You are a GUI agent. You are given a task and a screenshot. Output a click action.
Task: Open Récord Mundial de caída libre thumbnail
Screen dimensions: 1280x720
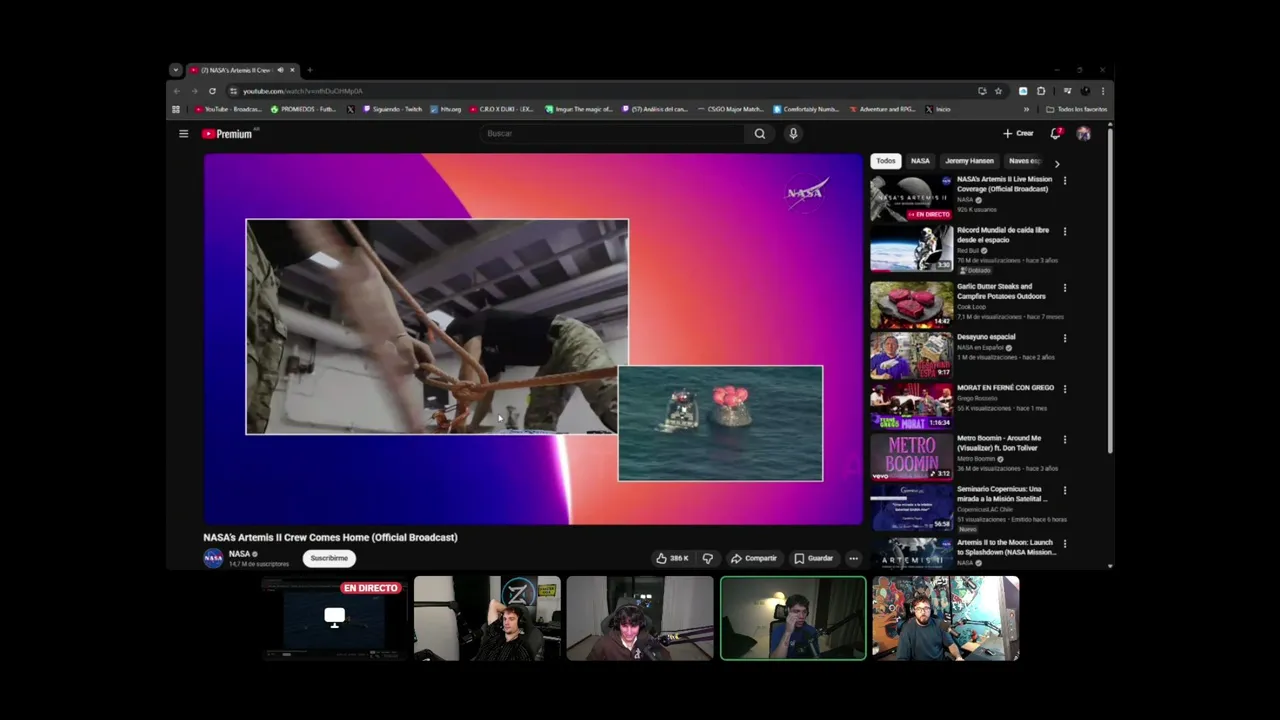911,249
